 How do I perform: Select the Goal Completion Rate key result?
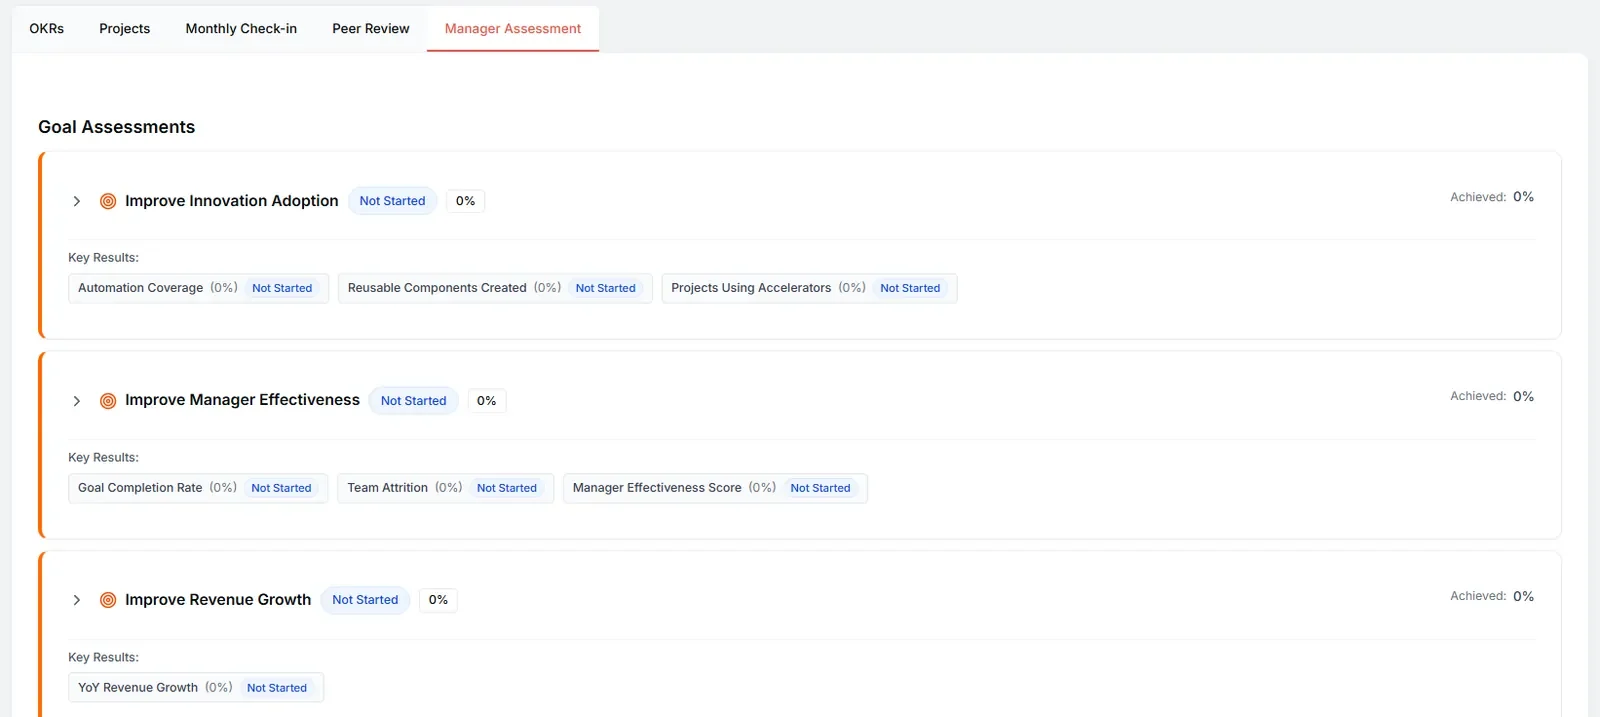point(198,488)
